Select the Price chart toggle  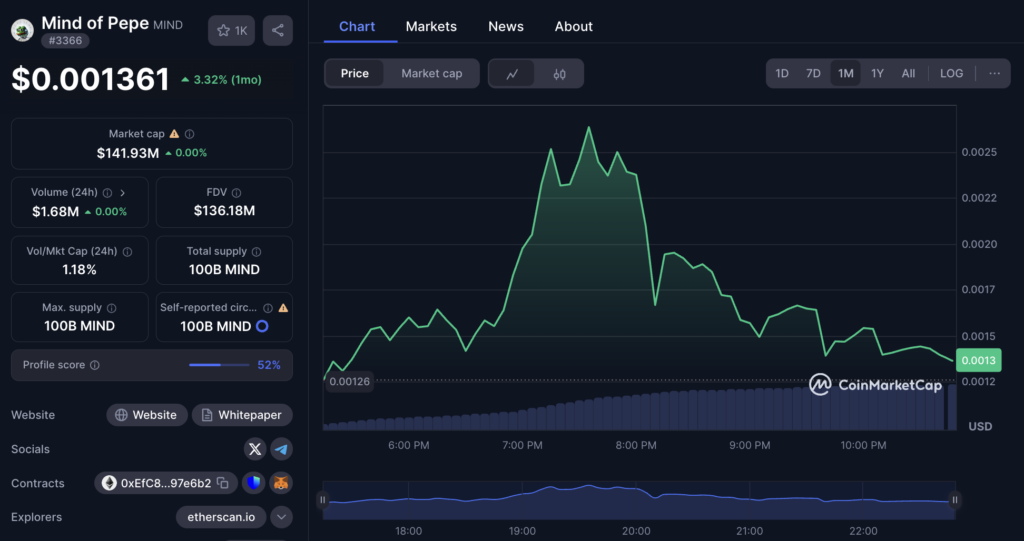click(355, 73)
